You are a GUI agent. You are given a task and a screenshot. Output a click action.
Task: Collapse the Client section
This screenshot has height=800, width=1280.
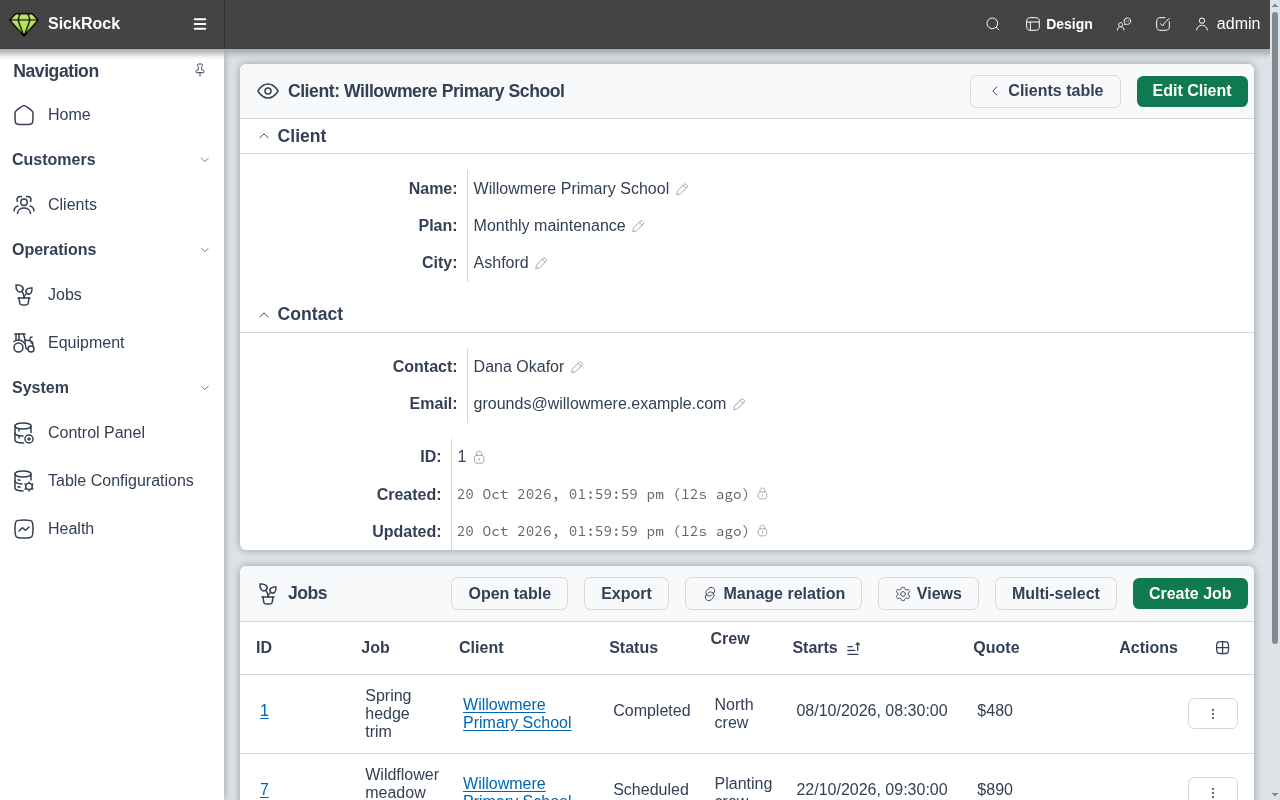coord(264,136)
